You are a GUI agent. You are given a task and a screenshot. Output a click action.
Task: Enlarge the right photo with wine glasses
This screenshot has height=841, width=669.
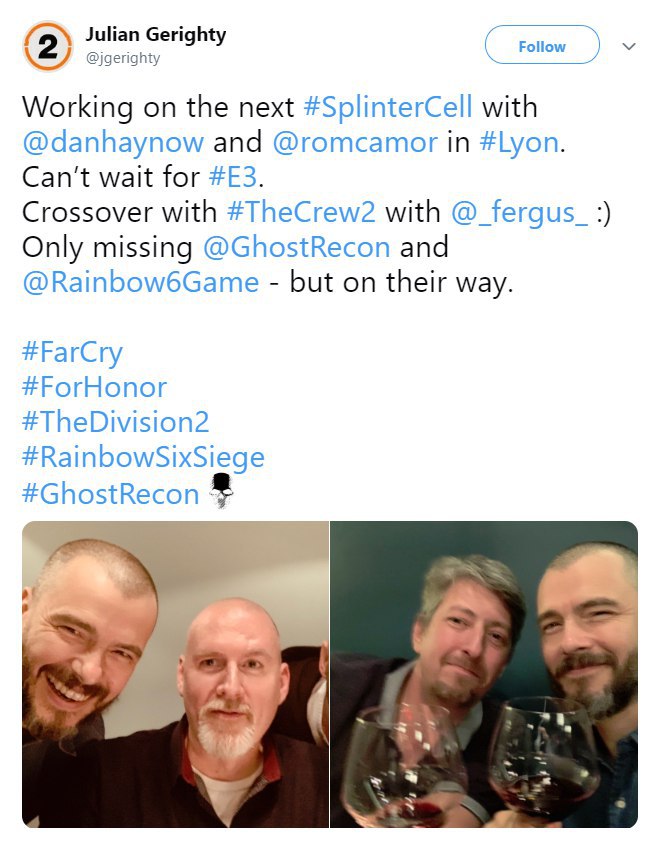[x=484, y=674]
